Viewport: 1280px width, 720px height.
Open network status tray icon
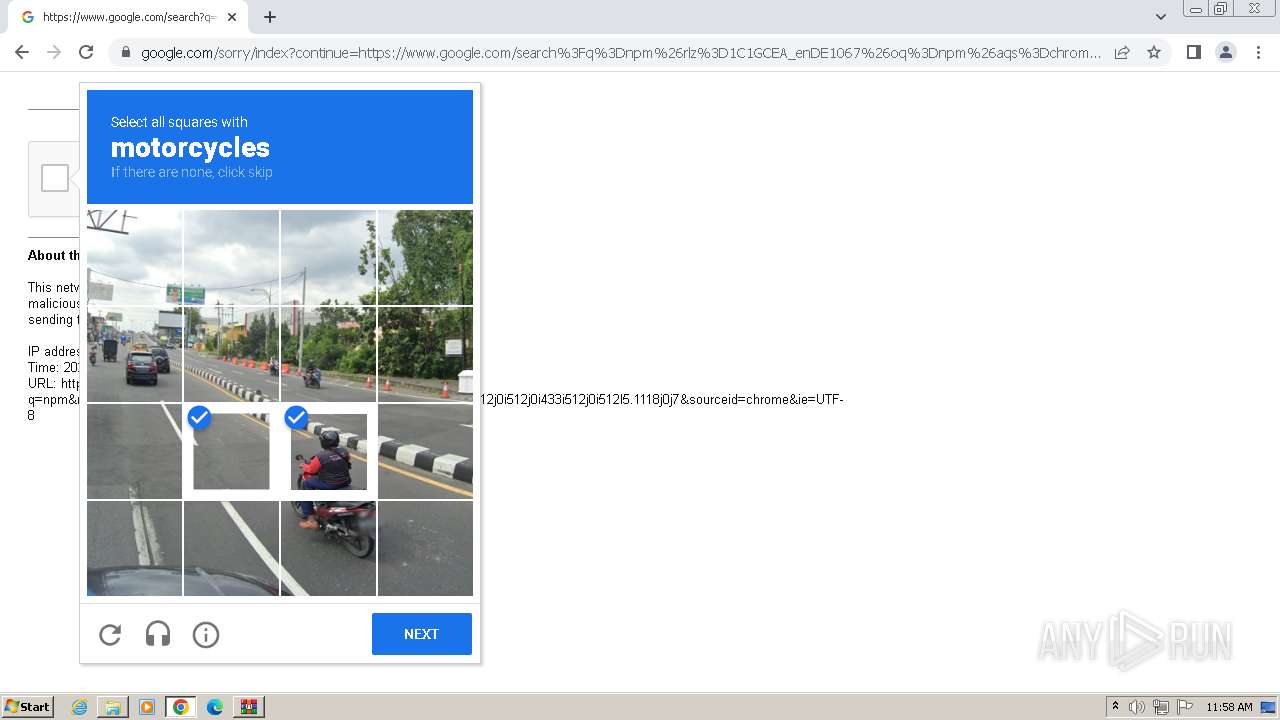1160,707
